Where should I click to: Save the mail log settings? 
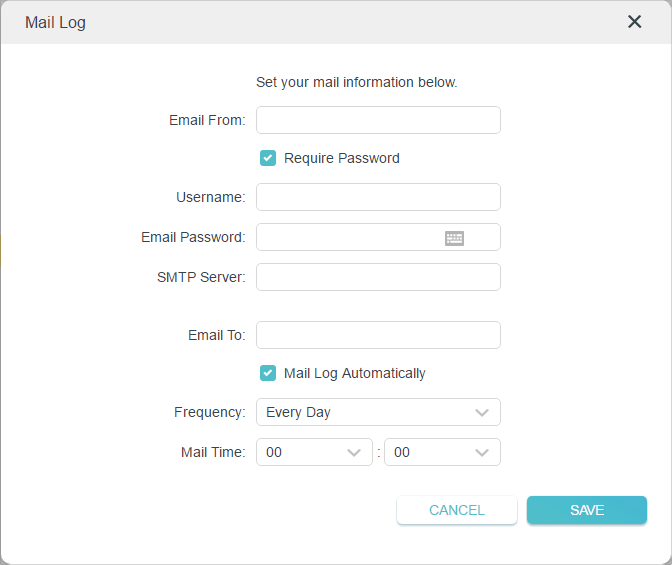[587, 510]
